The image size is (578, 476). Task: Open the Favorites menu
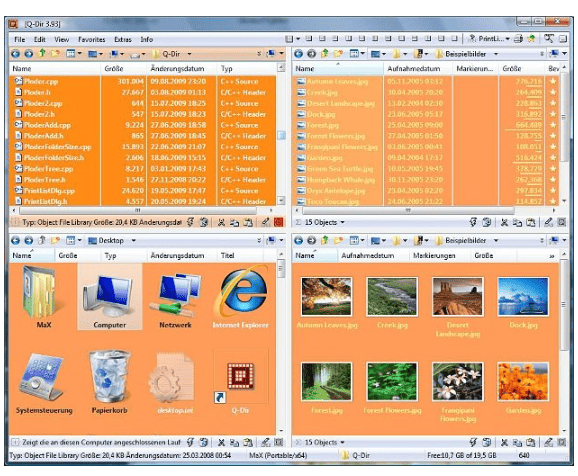[x=91, y=39]
